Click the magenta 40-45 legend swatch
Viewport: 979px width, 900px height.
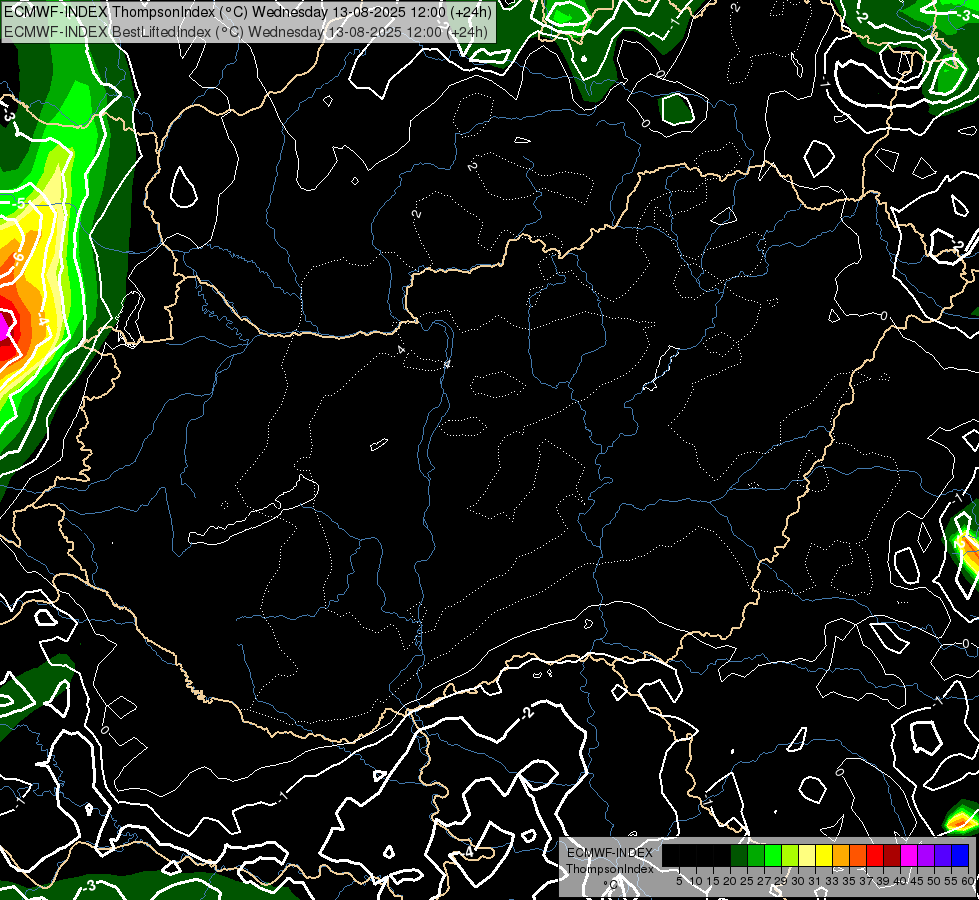[909, 856]
